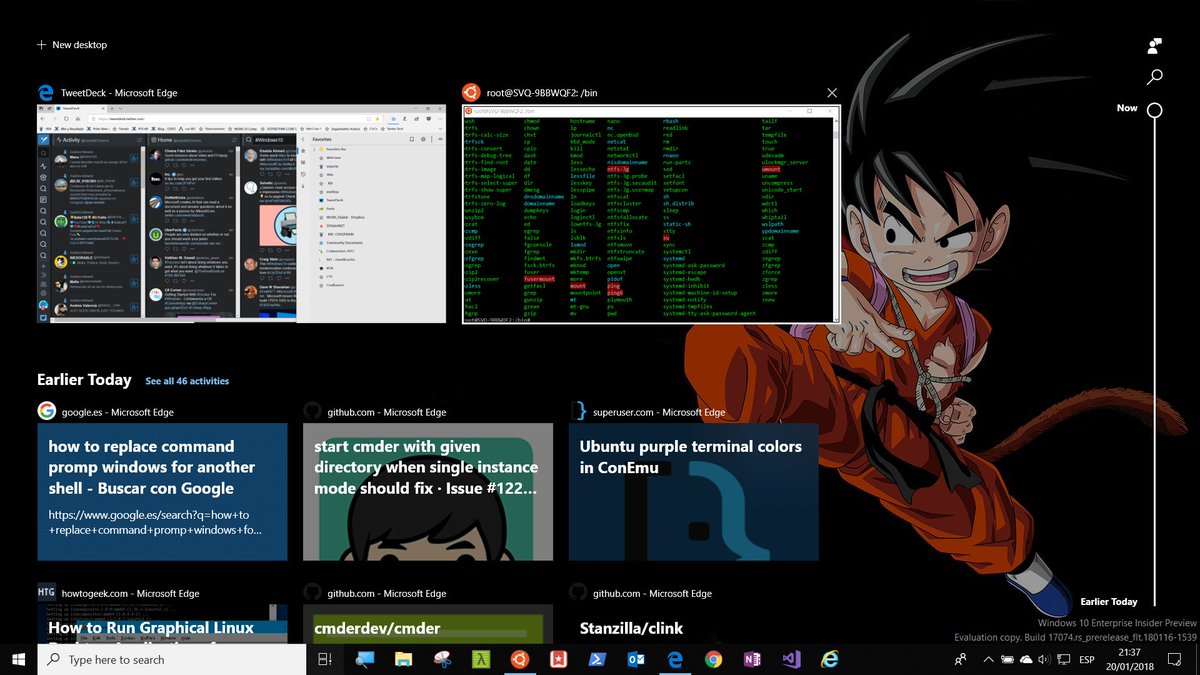Open the Windows Start menu
Viewport: 1200px width, 675px height.
[19, 659]
